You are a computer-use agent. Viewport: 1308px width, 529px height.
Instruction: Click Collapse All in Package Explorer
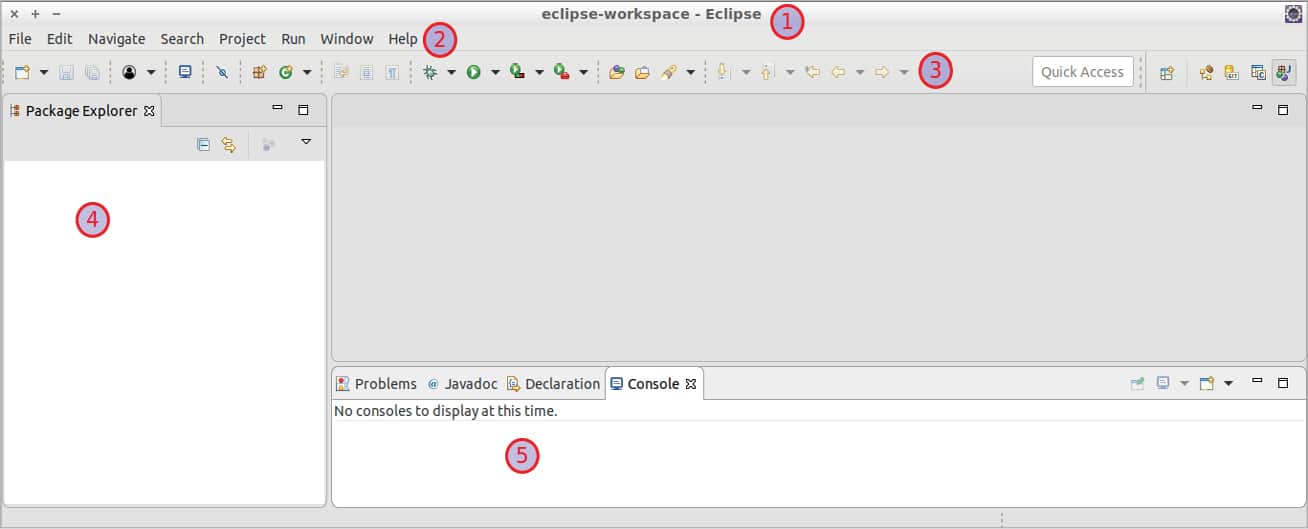point(203,145)
